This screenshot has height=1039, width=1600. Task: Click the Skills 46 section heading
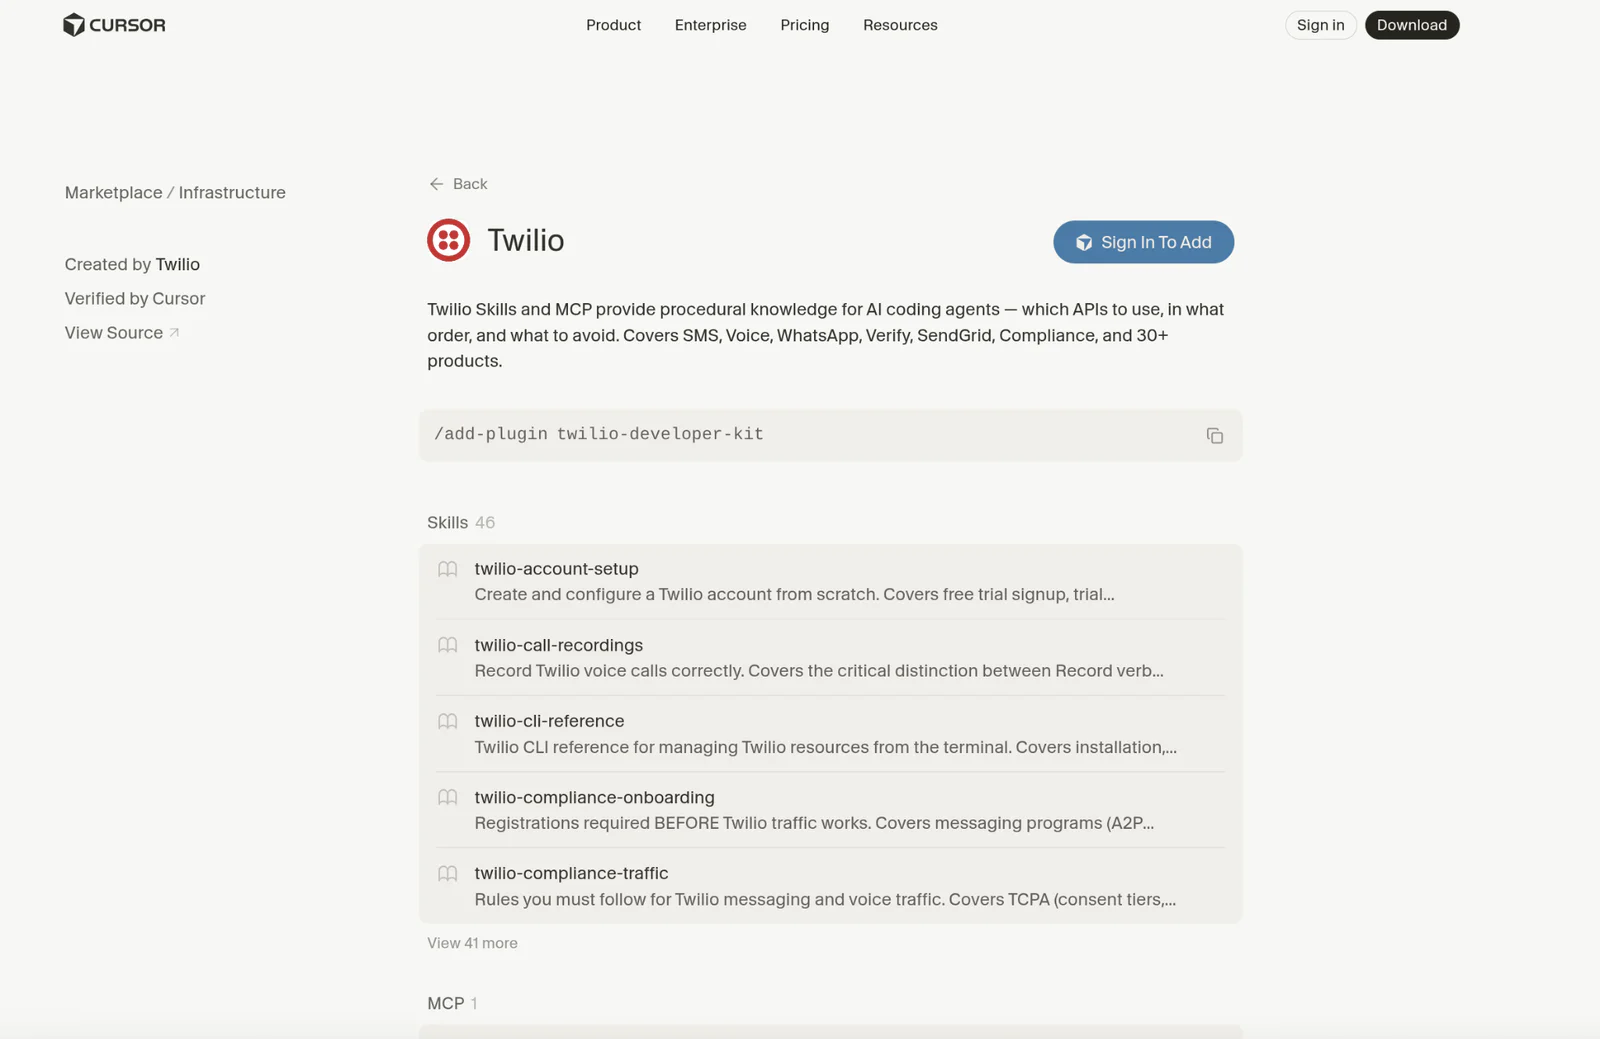(x=461, y=522)
